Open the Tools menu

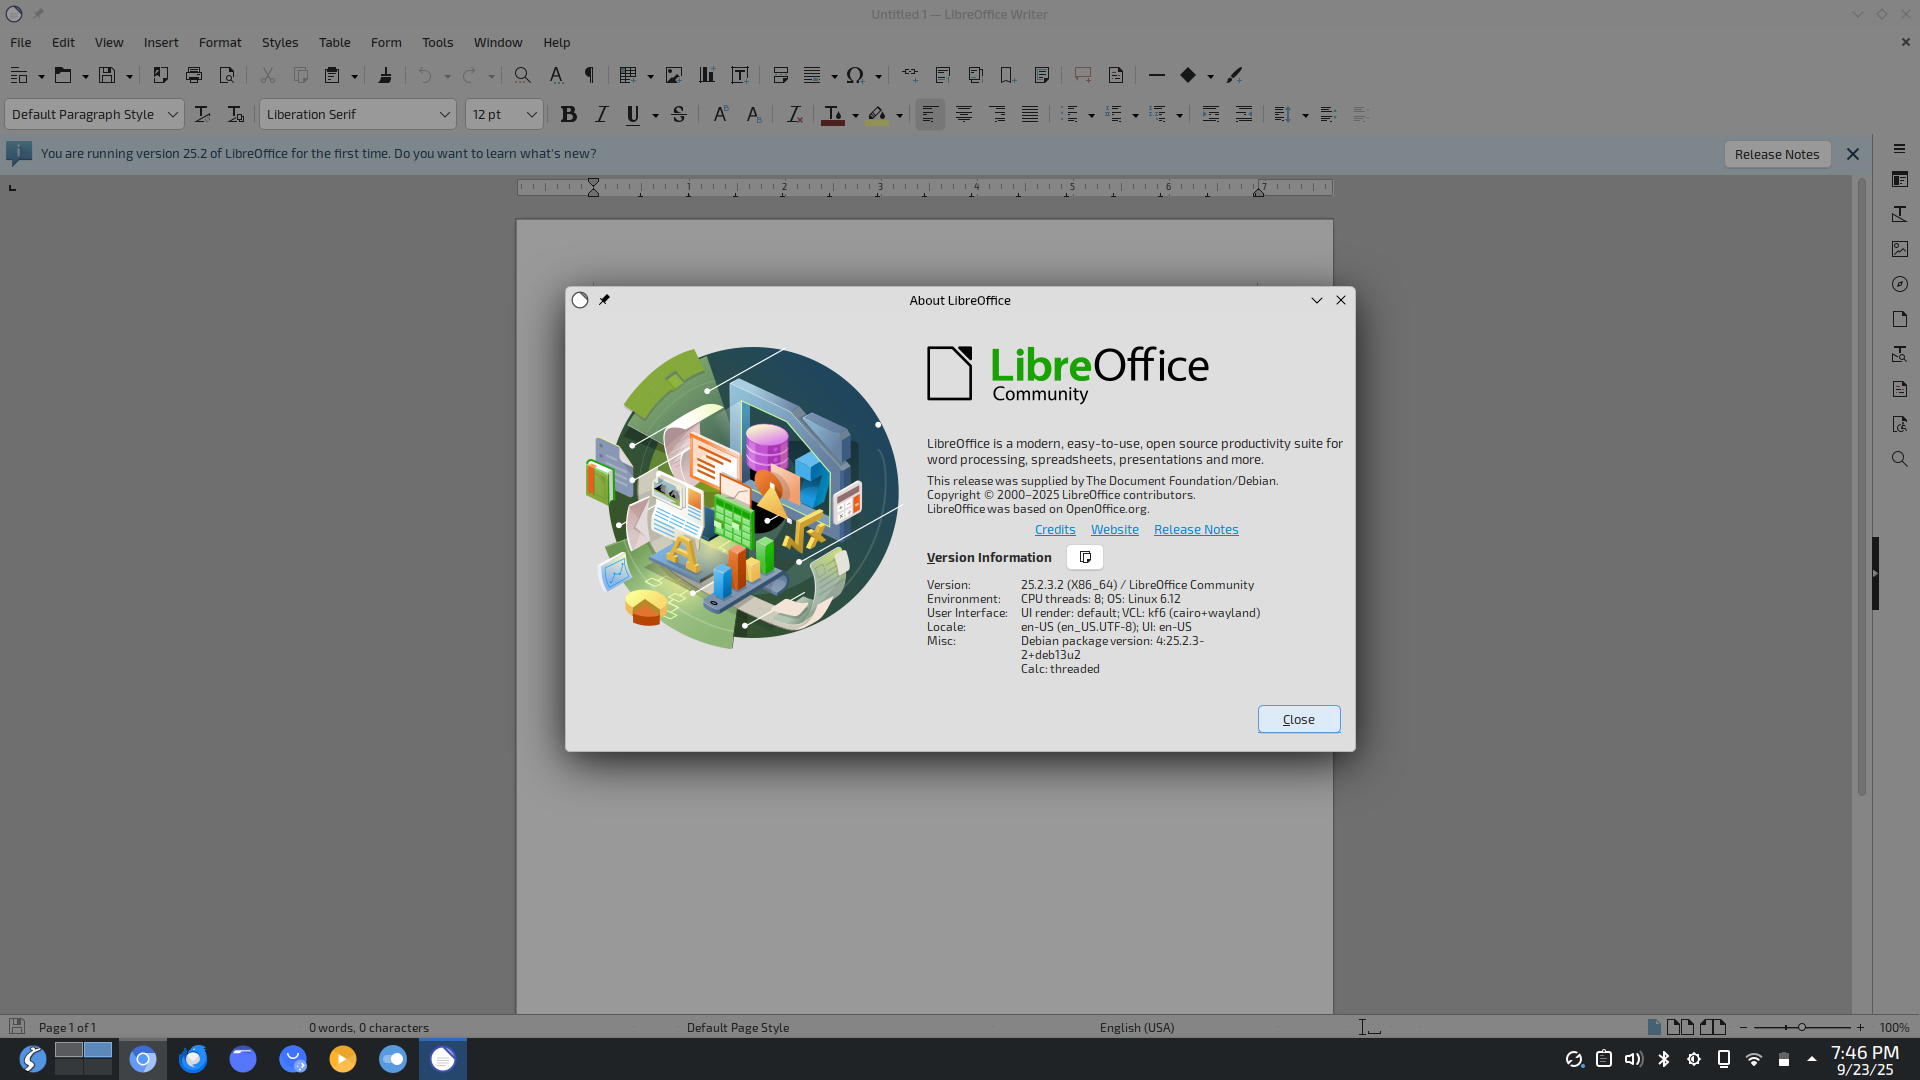pyautogui.click(x=437, y=42)
